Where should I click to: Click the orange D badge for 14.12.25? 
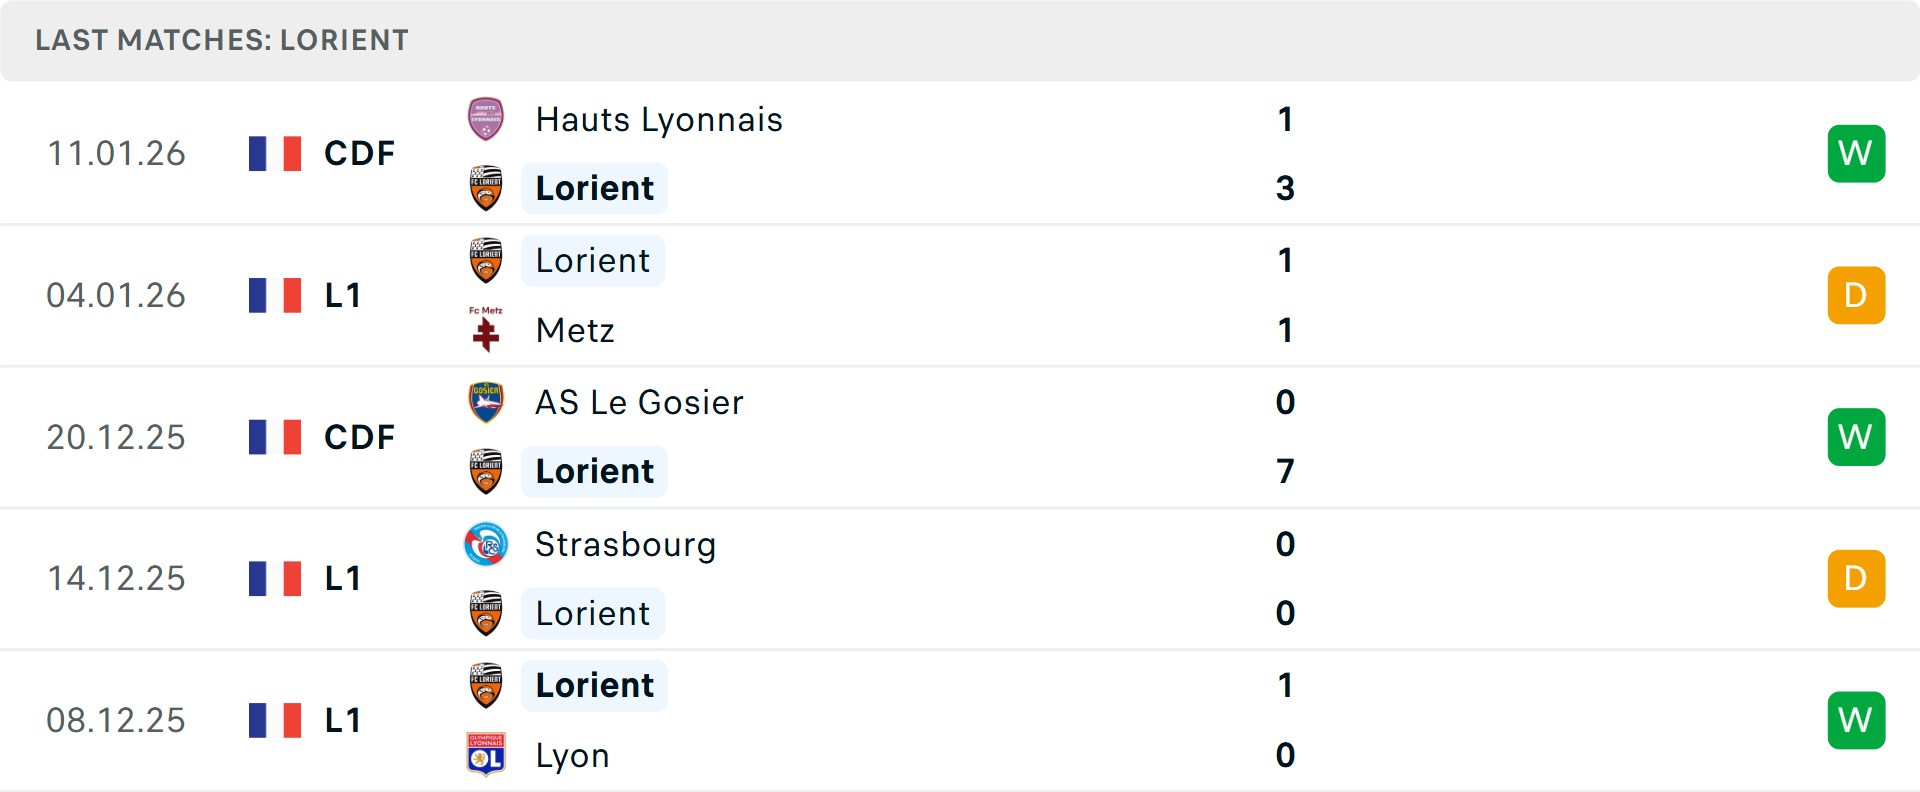point(1856,578)
